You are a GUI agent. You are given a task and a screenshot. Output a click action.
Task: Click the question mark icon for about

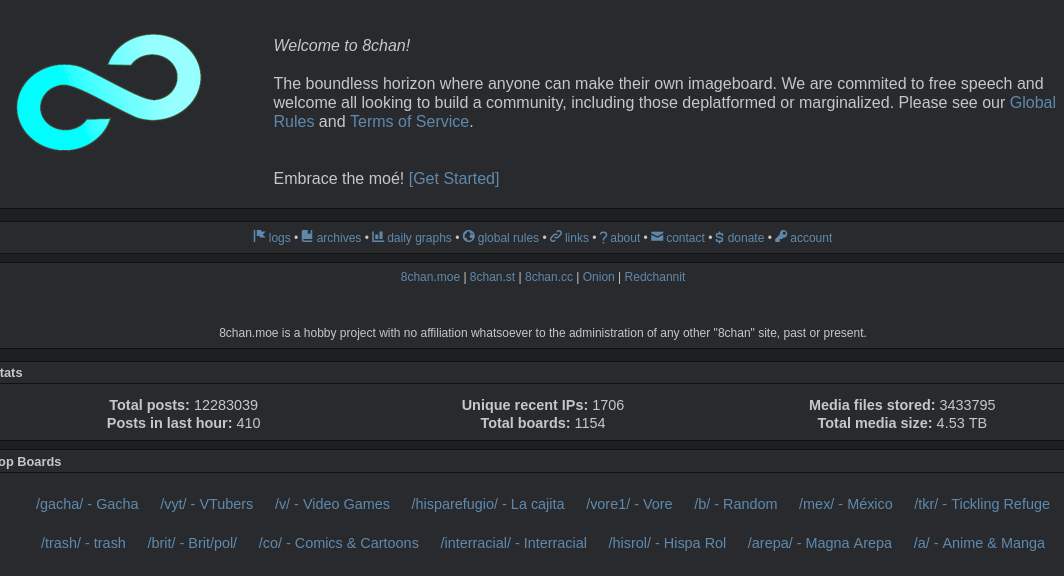coord(603,238)
